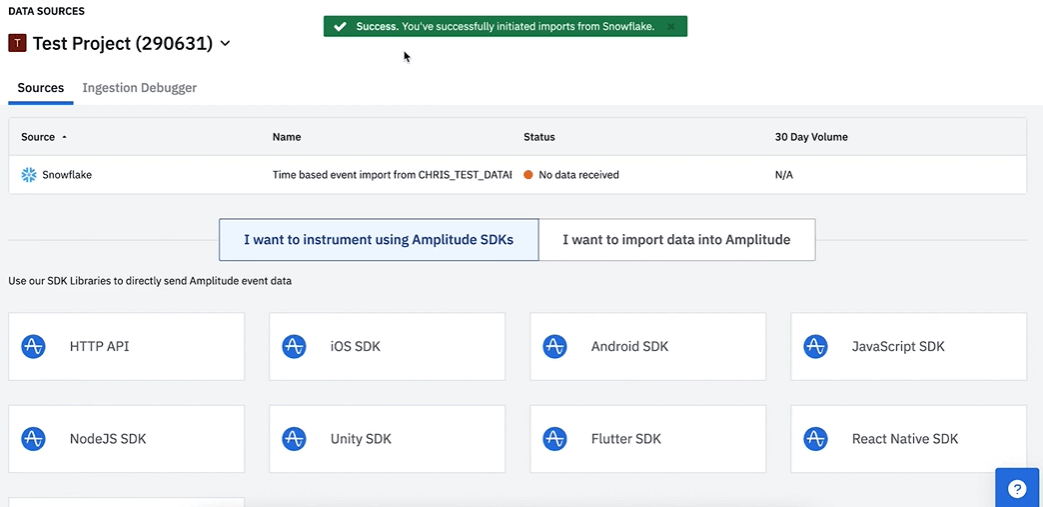Choose the JavaScript SDK source card
Viewport: 1043px width, 507px height.
tap(909, 347)
